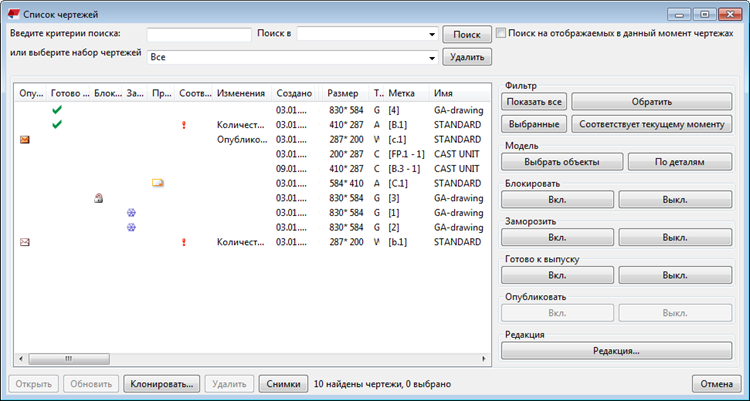Click the red envelope icon in row [b.1]
Viewport: 750px width, 401px height.
pyautogui.click(x=25, y=242)
